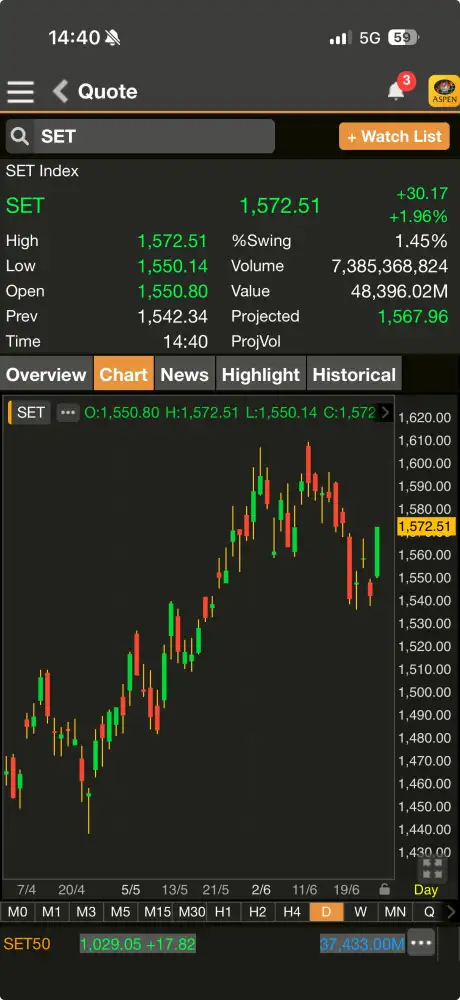Open chart options dots beside SET
This screenshot has height=1000, width=460.
pos(68,413)
